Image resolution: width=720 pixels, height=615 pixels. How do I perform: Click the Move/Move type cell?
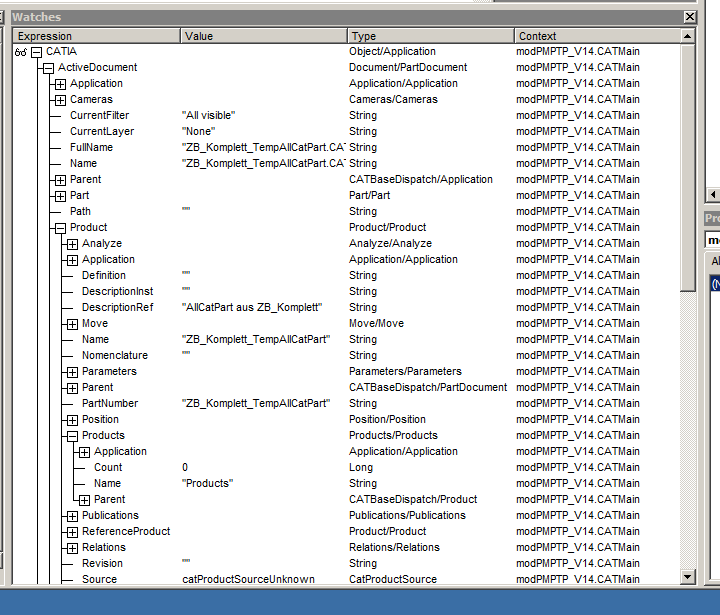click(x=376, y=323)
